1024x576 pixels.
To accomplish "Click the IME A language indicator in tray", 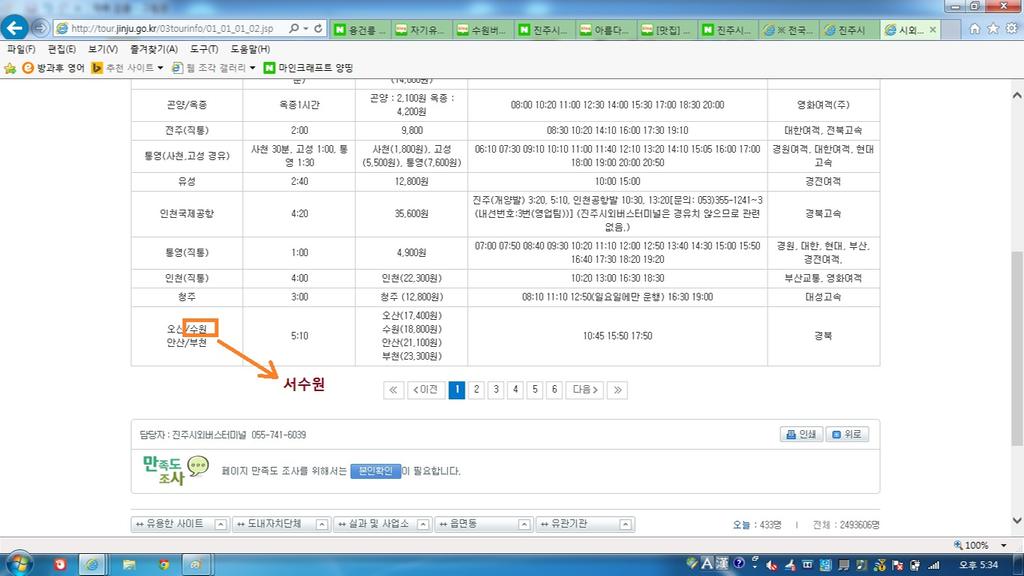I will coord(707,564).
